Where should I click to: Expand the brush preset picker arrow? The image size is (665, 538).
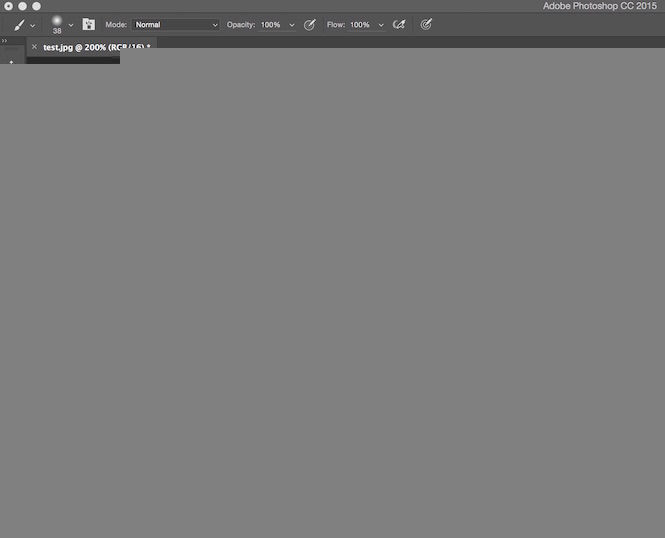point(71,25)
